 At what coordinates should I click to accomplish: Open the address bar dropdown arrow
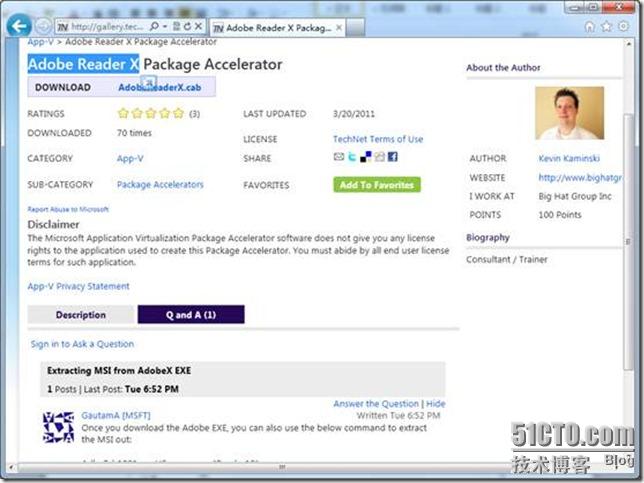(165, 27)
